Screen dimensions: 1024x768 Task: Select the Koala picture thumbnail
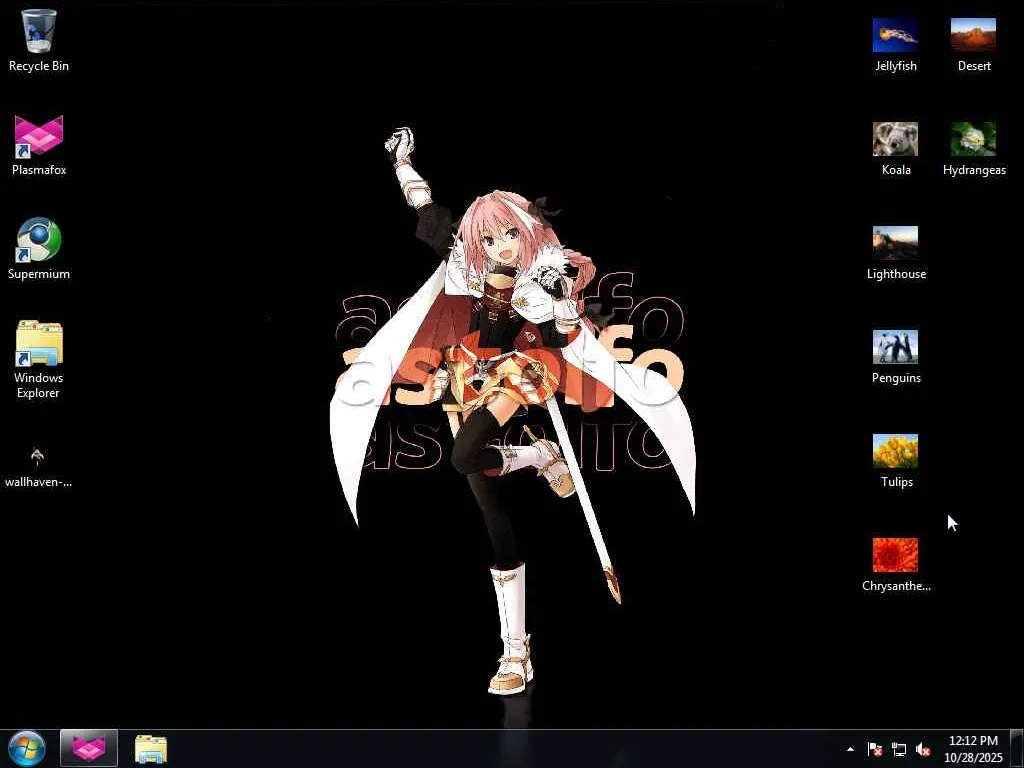tap(895, 148)
